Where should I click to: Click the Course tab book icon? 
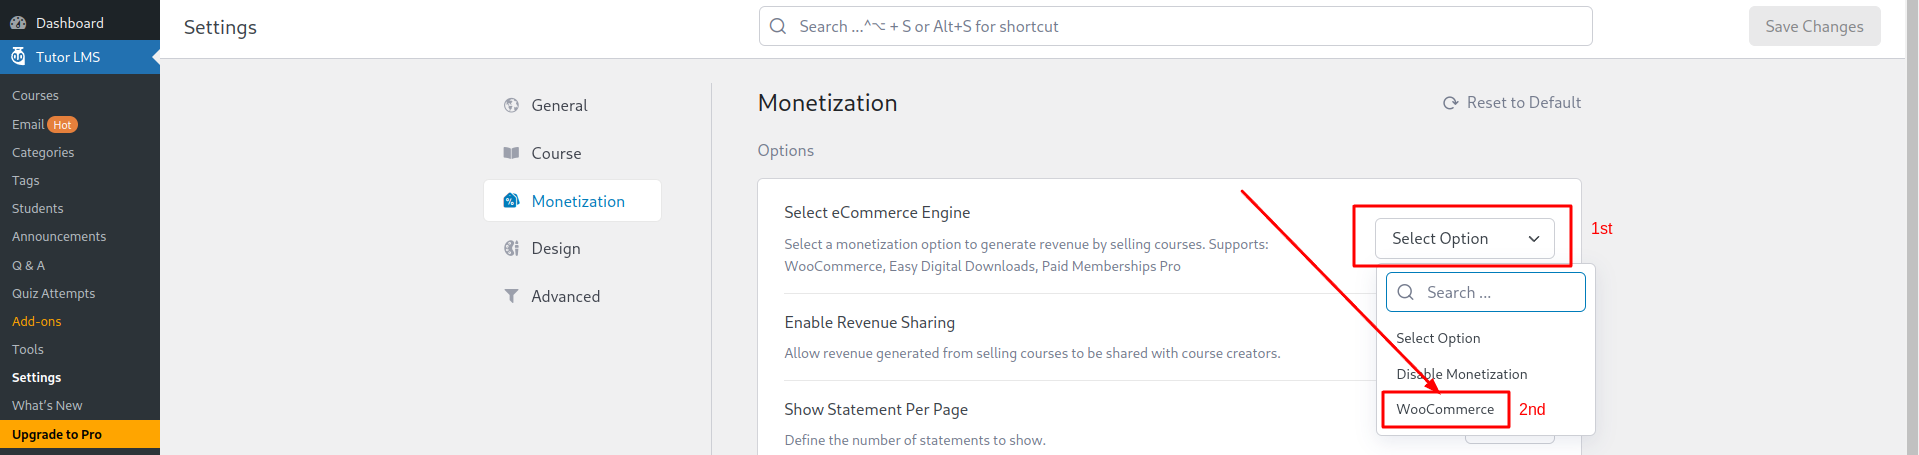click(x=511, y=153)
